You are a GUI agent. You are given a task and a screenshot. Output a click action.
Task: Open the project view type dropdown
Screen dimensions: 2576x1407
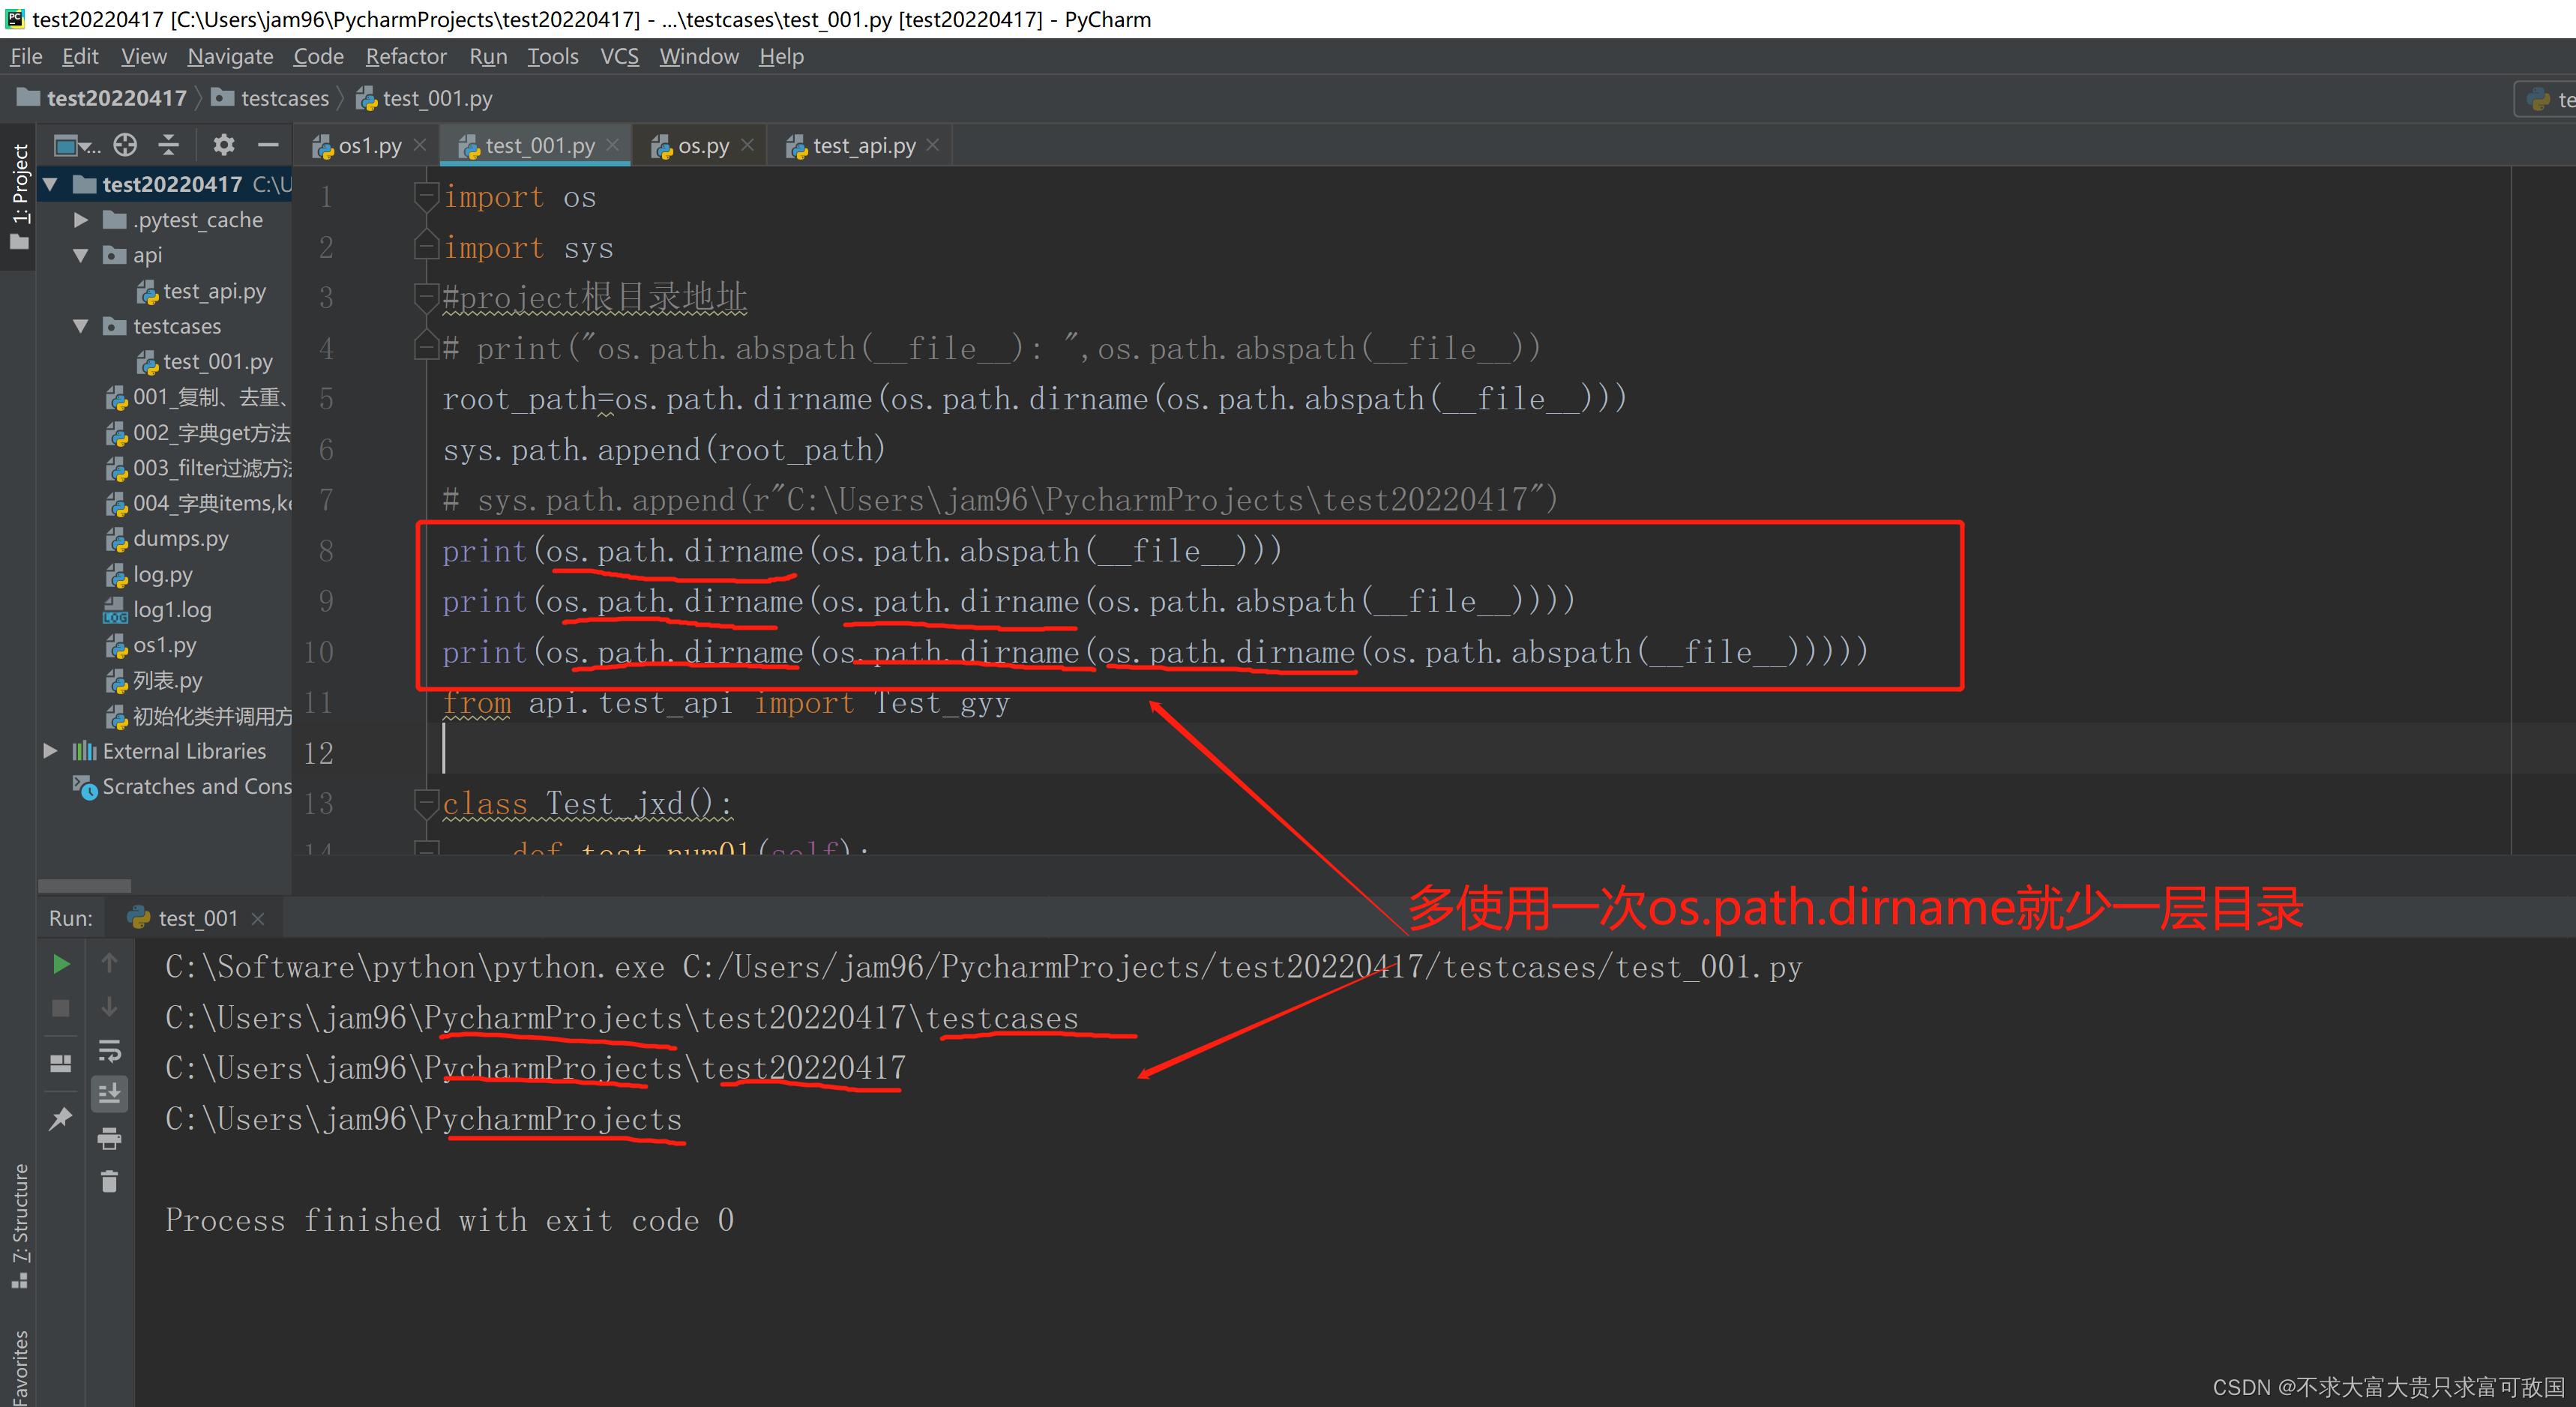coord(76,146)
